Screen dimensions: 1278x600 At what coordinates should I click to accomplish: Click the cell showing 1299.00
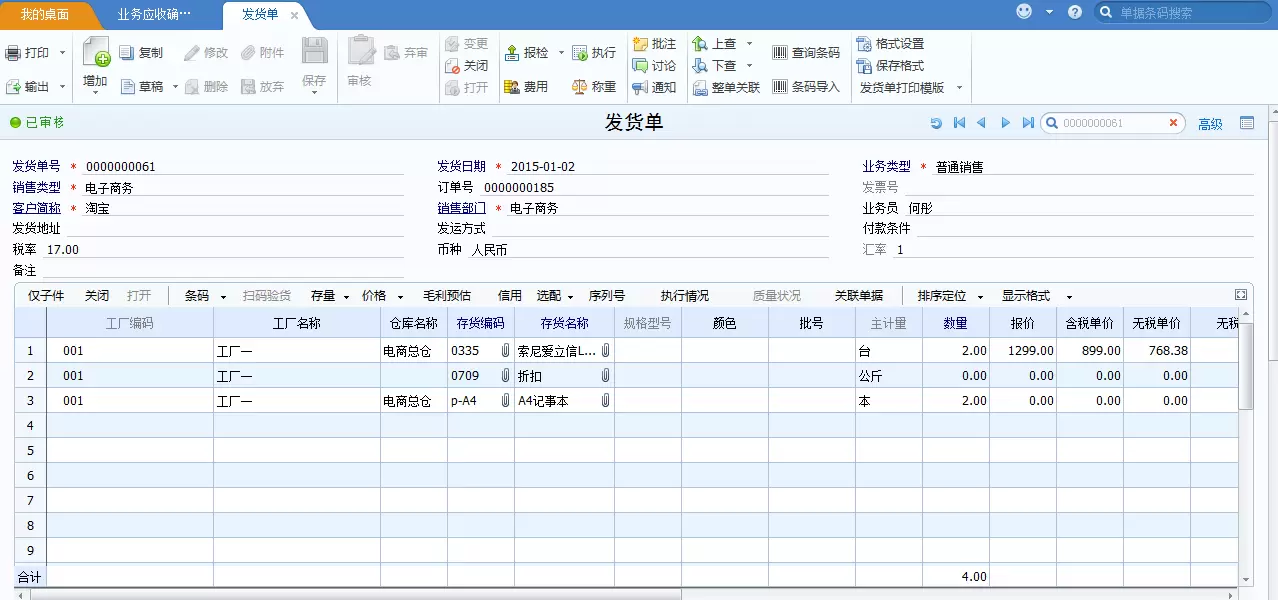(x=1022, y=350)
